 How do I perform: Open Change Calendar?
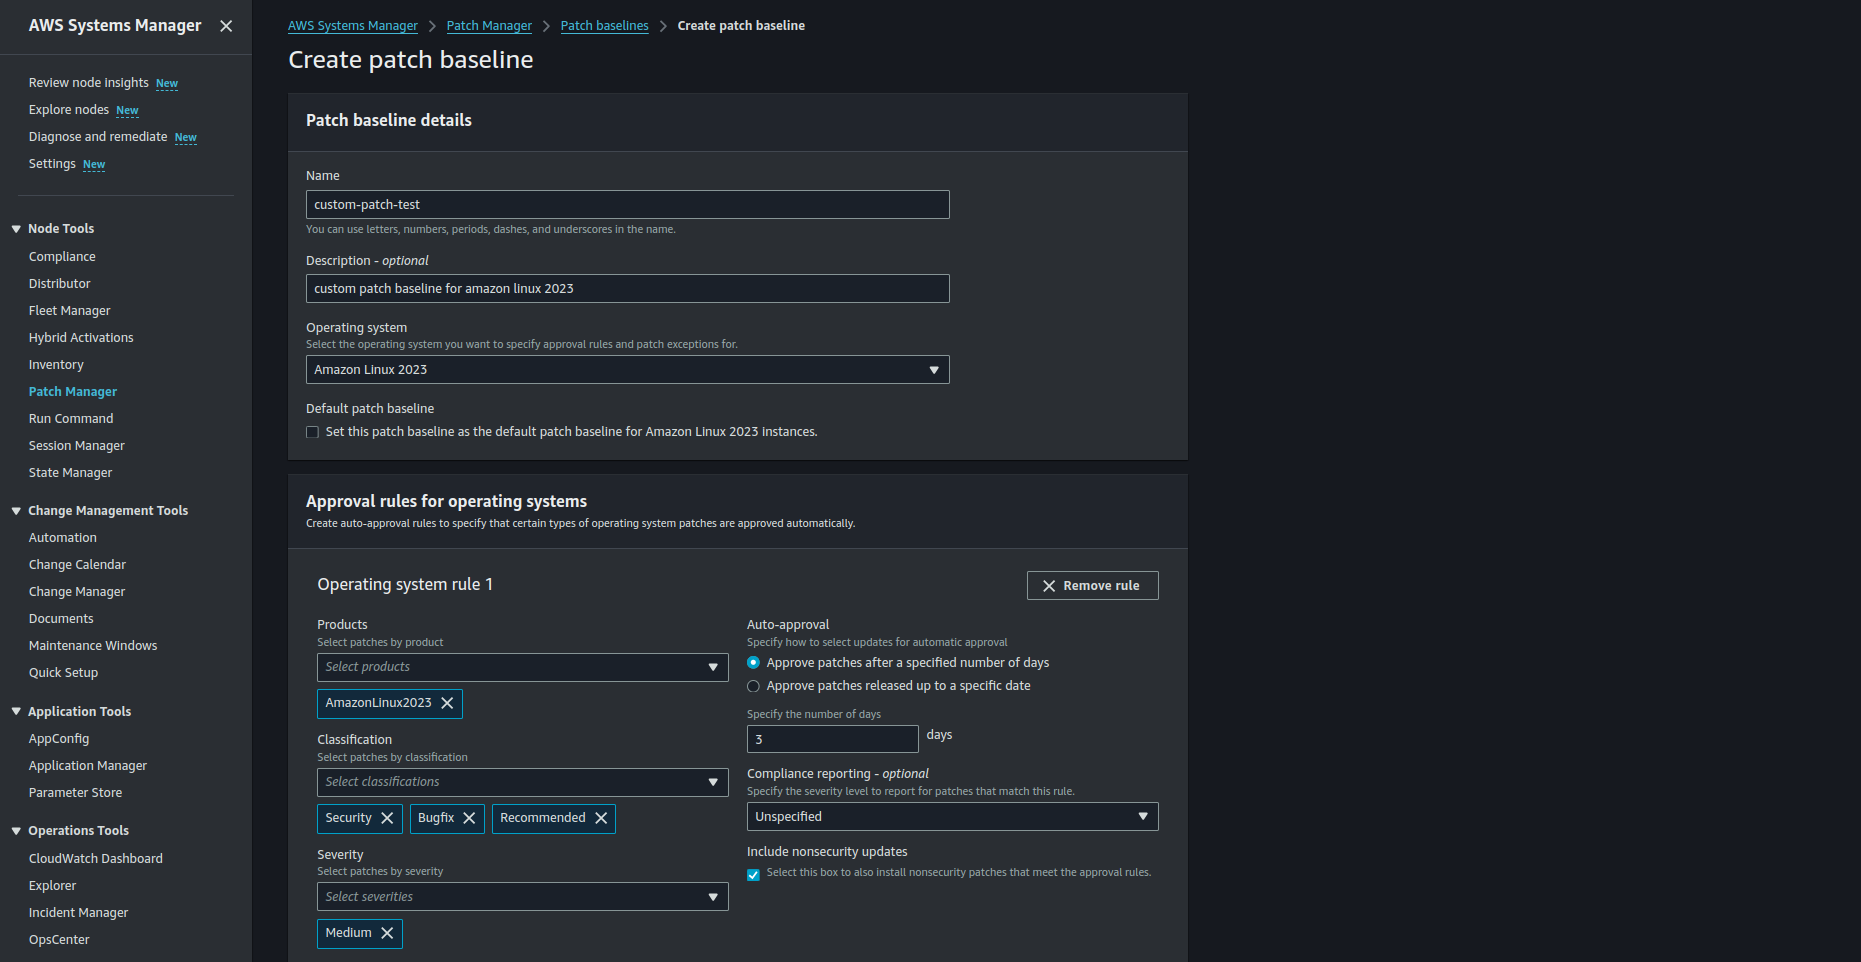[77, 565]
